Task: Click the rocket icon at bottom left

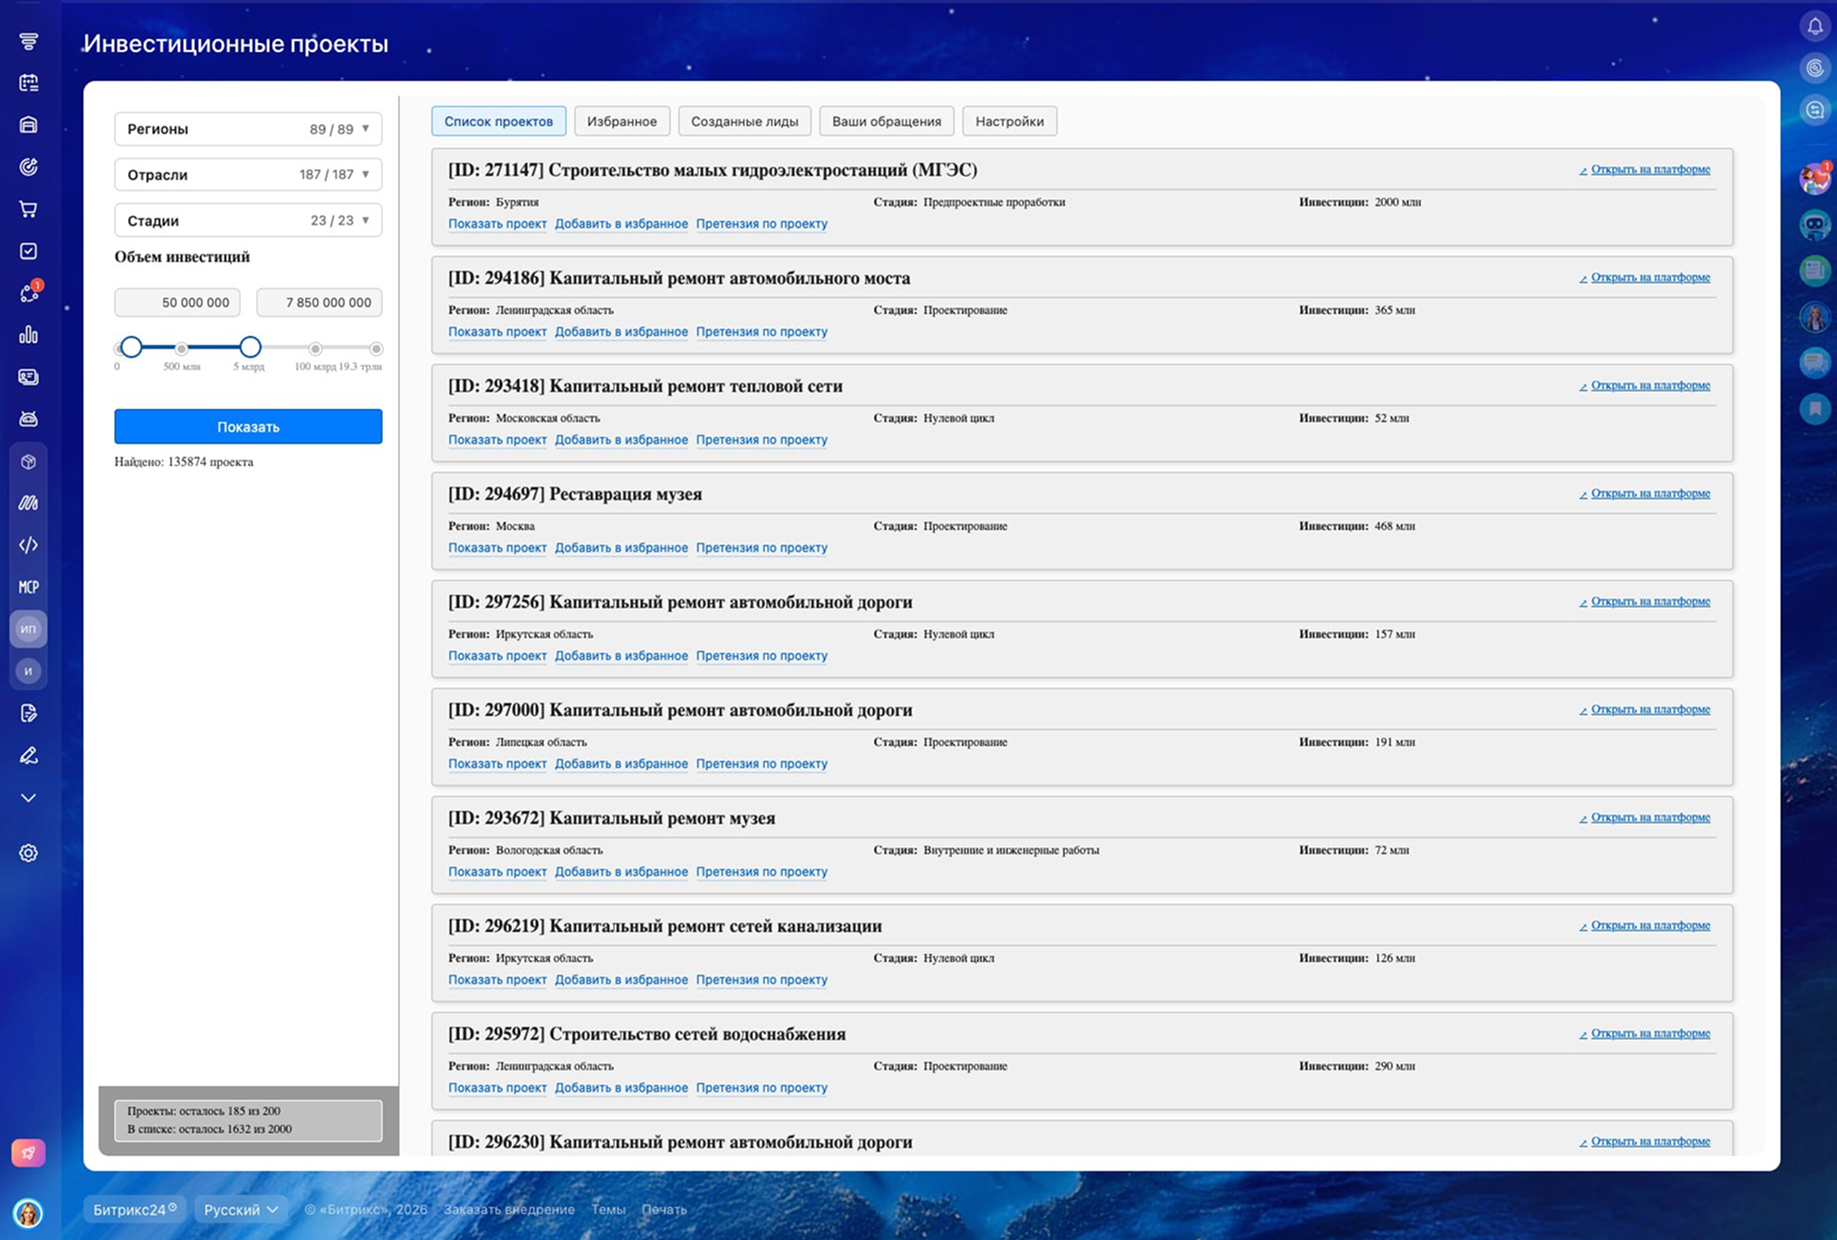Action: click(28, 1153)
